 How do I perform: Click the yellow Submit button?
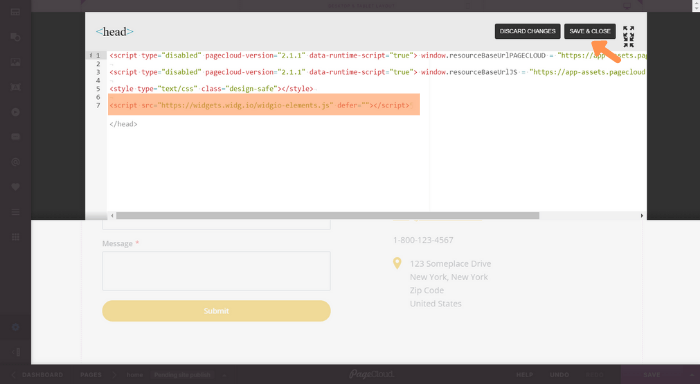pyautogui.click(x=216, y=311)
